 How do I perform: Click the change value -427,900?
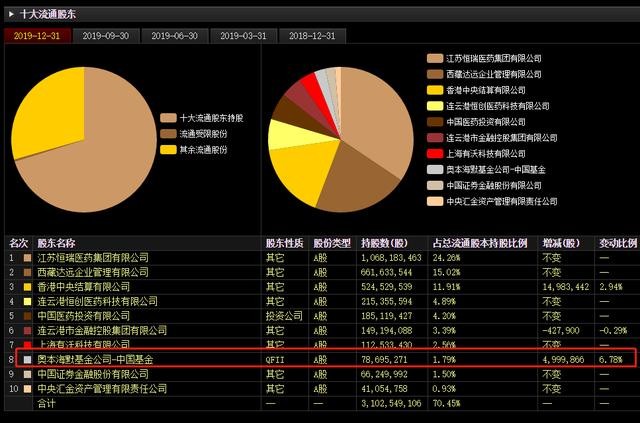(x=561, y=331)
